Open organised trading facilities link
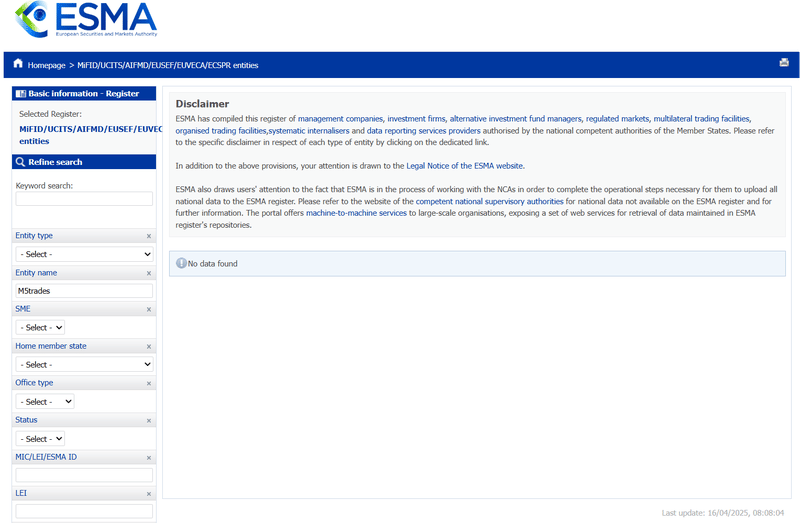Viewport: 800px width, 523px height. (221, 131)
